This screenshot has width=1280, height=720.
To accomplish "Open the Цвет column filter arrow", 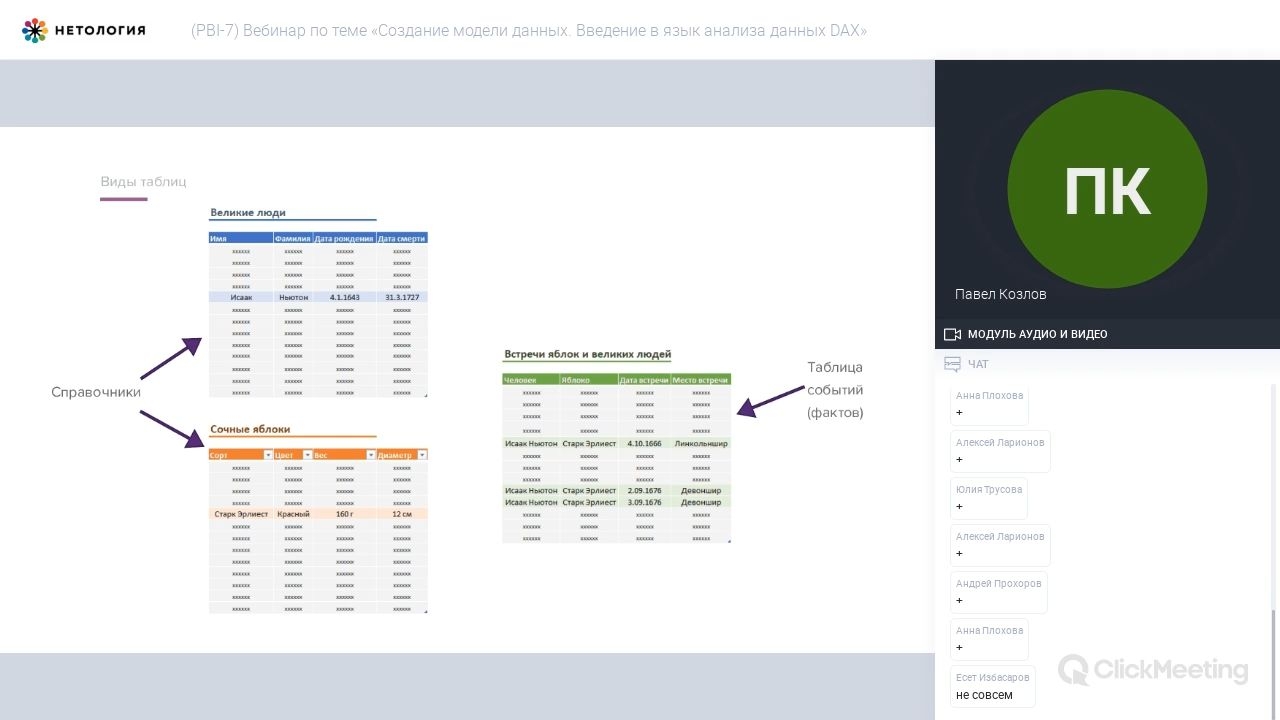I will tap(307, 455).
